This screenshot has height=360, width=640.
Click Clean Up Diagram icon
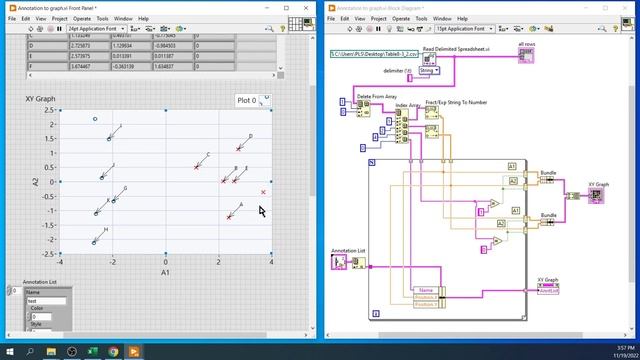tap(549, 29)
